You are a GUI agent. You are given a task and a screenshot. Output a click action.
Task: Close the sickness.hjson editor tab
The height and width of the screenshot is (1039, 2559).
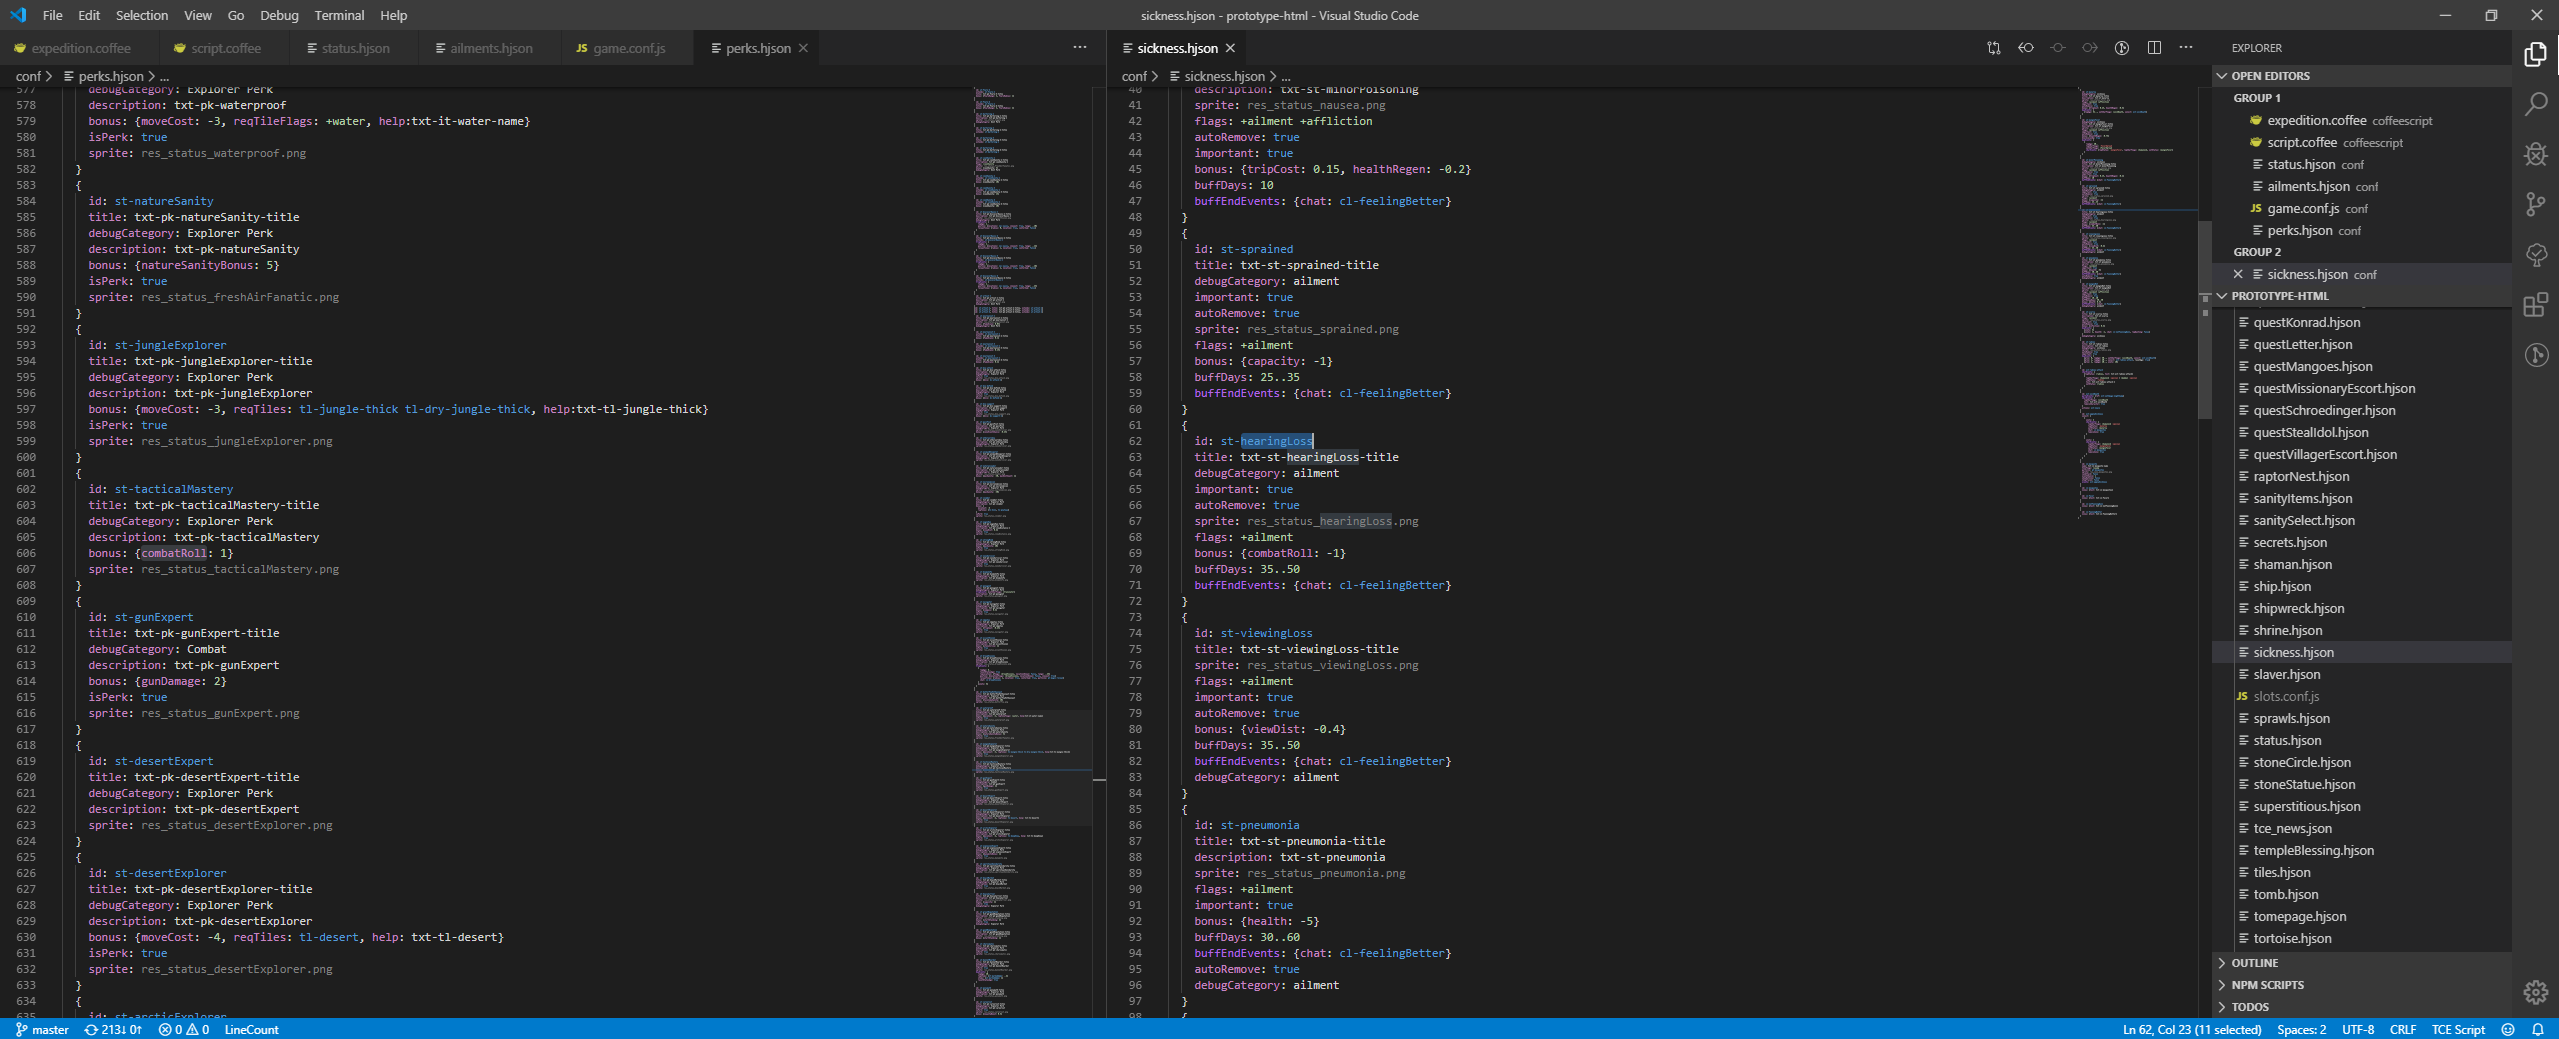tap(1230, 48)
